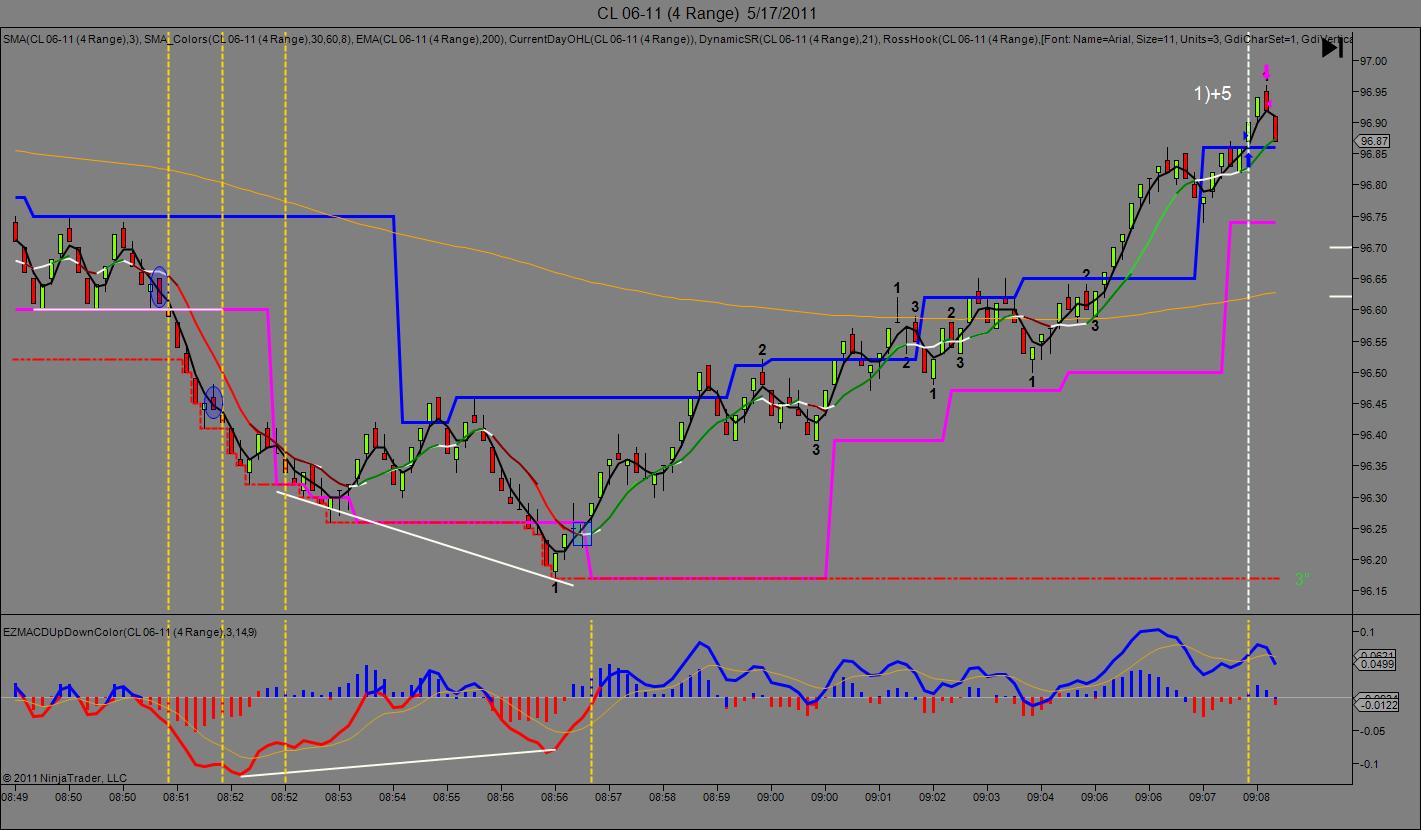This screenshot has height=830, width=1421.
Task: Click the 96.70 price axis label
Action: (x=1374, y=248)
